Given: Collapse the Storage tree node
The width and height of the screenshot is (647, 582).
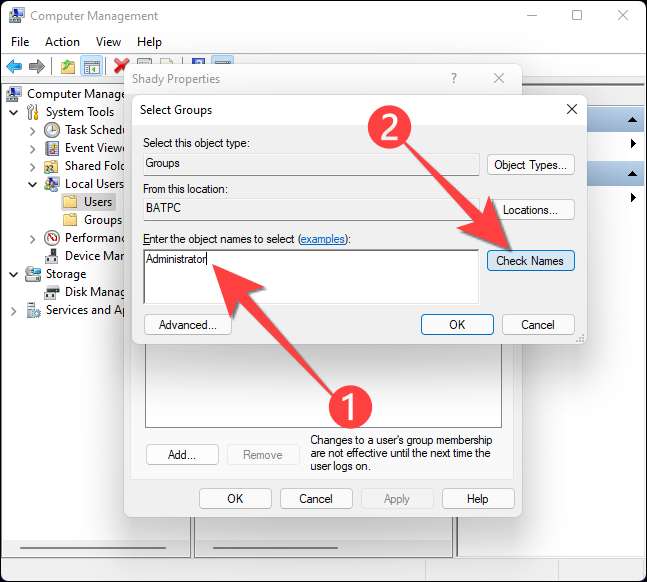Looking at the screenshot, I should [x=14, y=274].
